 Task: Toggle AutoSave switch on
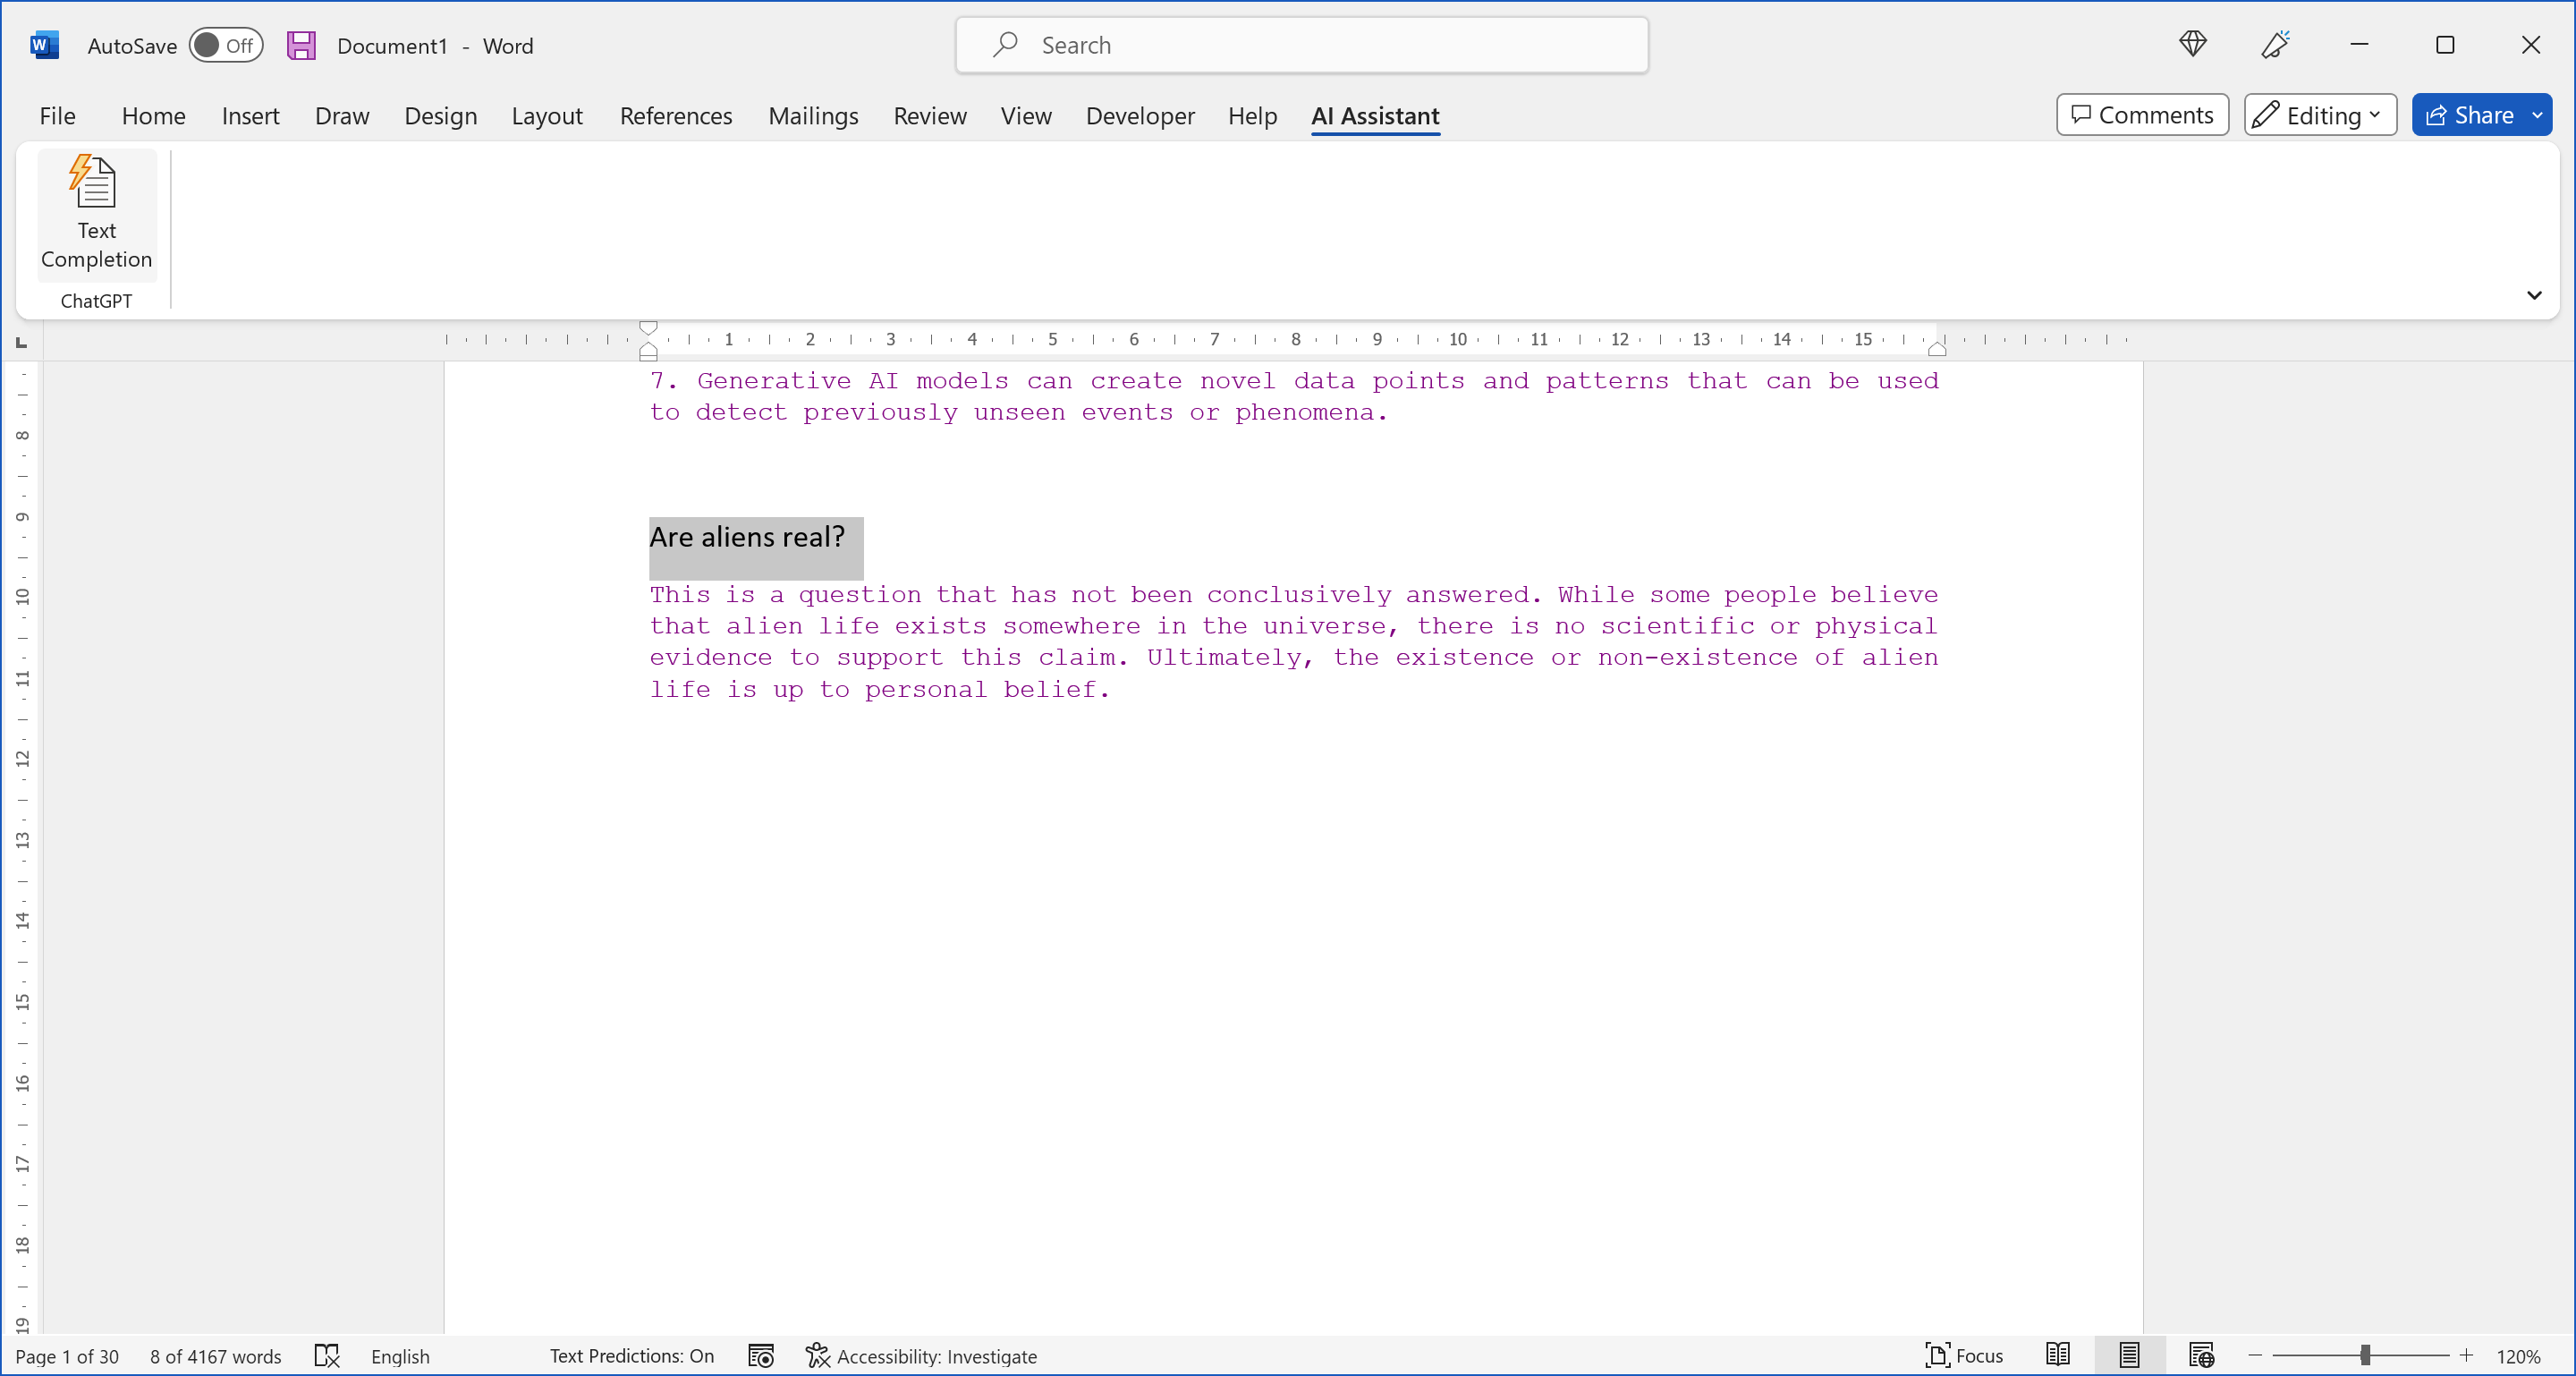pyautogui.click(x=225, y=45)
